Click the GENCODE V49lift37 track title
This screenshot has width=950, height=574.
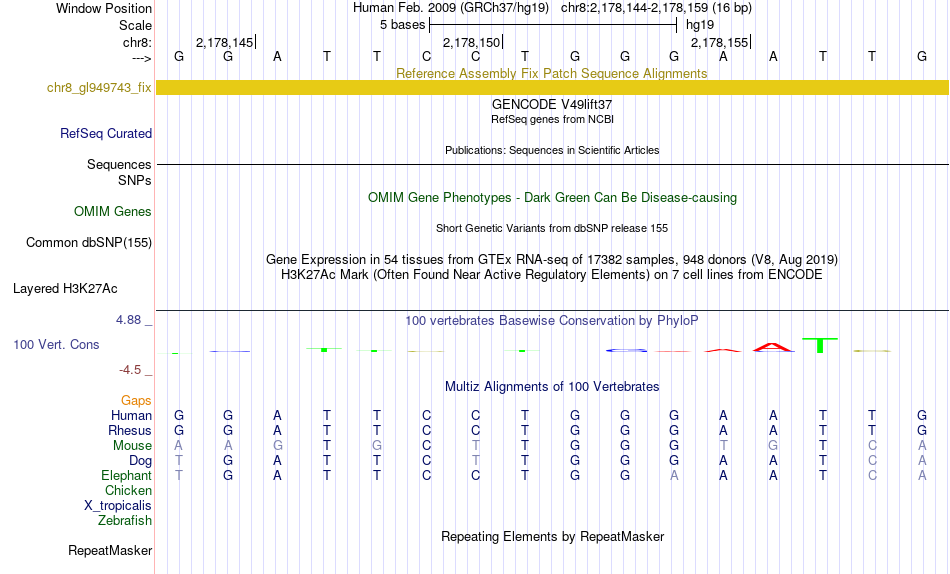pos(552,104)
